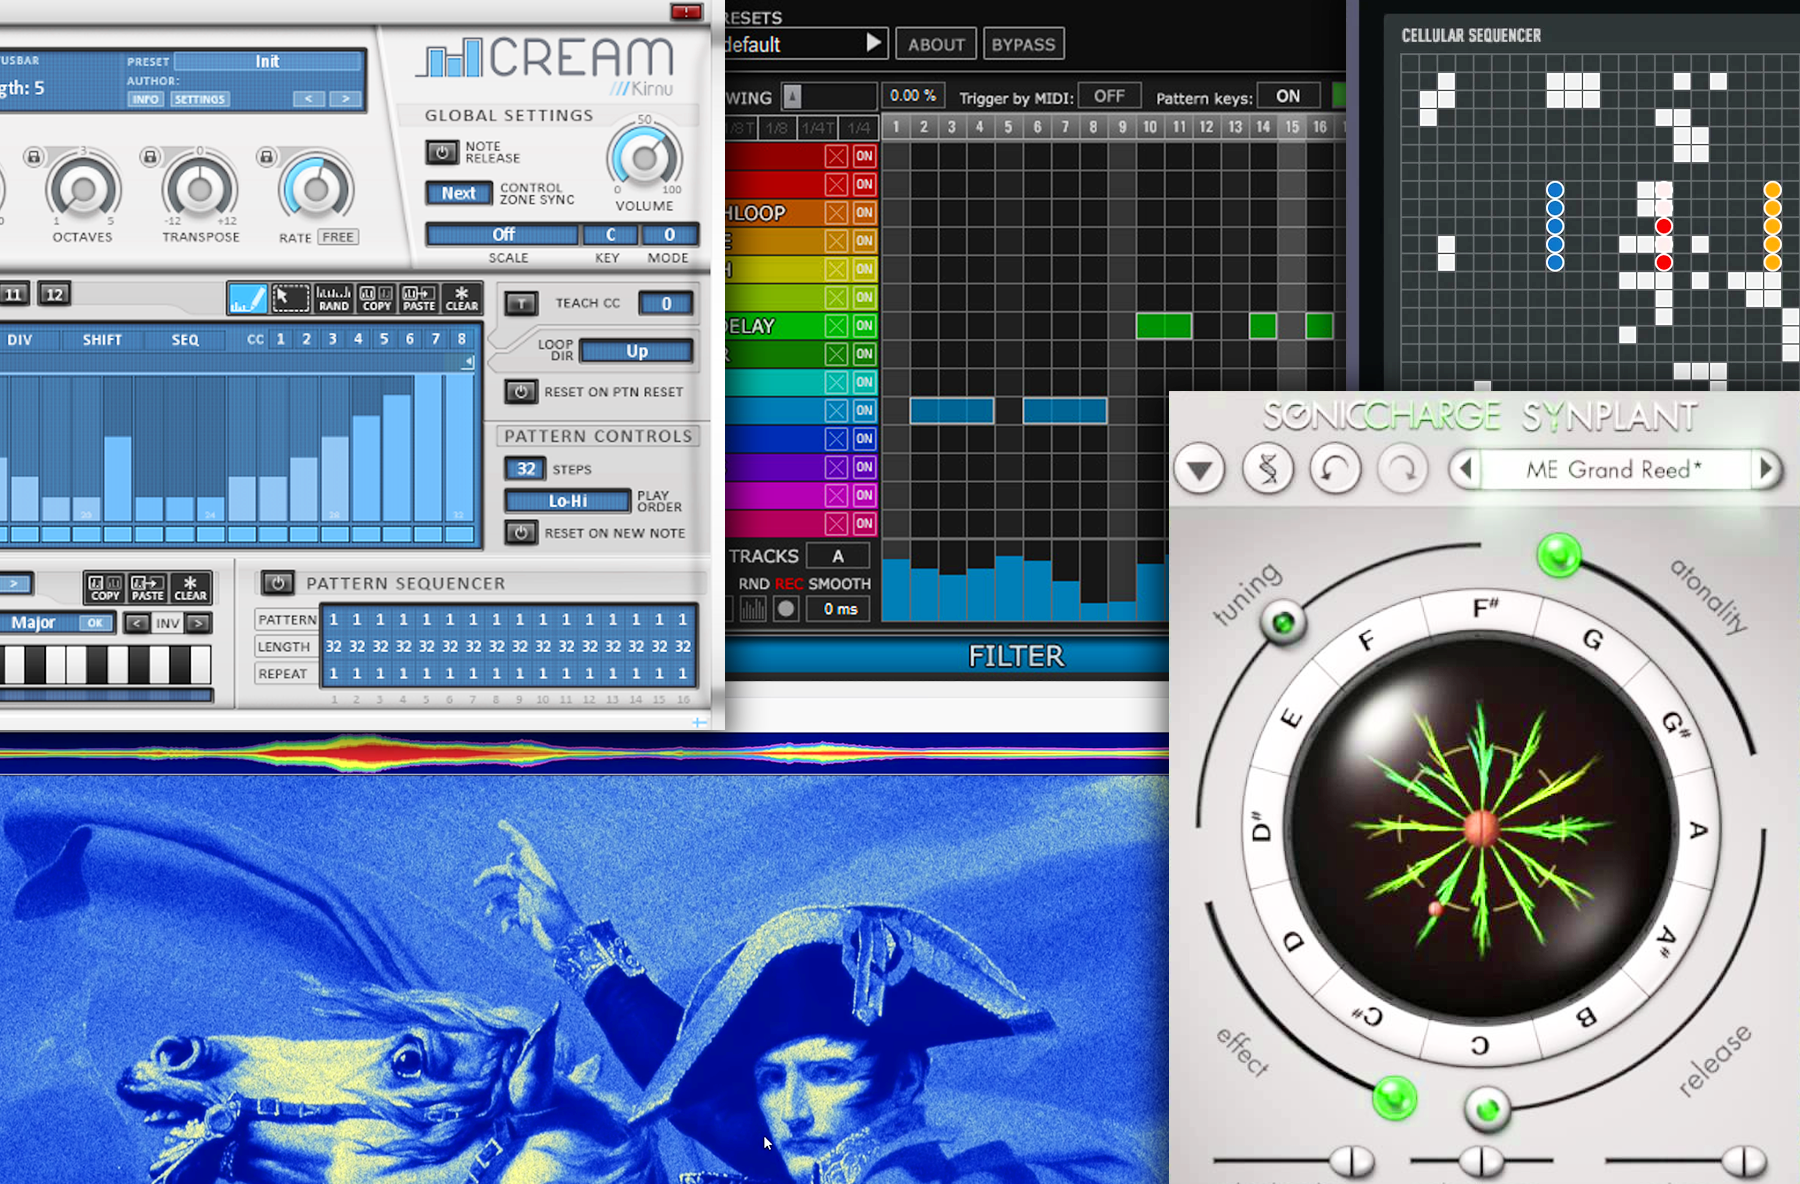Click the round record dot under REC
This screenshot has width=1800, height=1184.
tap(786, 608)
